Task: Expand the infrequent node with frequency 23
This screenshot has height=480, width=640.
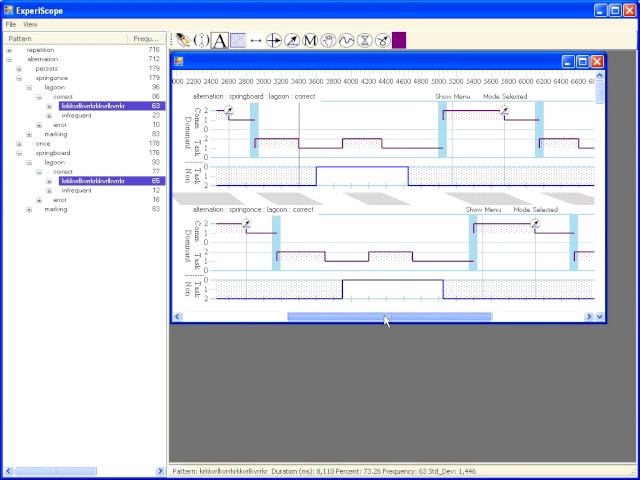Action: [x=49, y=116]
